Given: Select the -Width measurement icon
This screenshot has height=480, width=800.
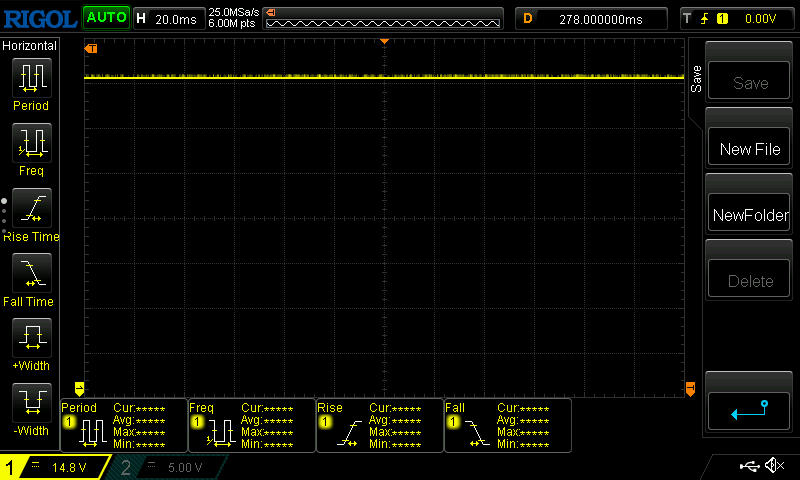Looking at the screenshot, I should pyautogui.click(x=31, y=404).
